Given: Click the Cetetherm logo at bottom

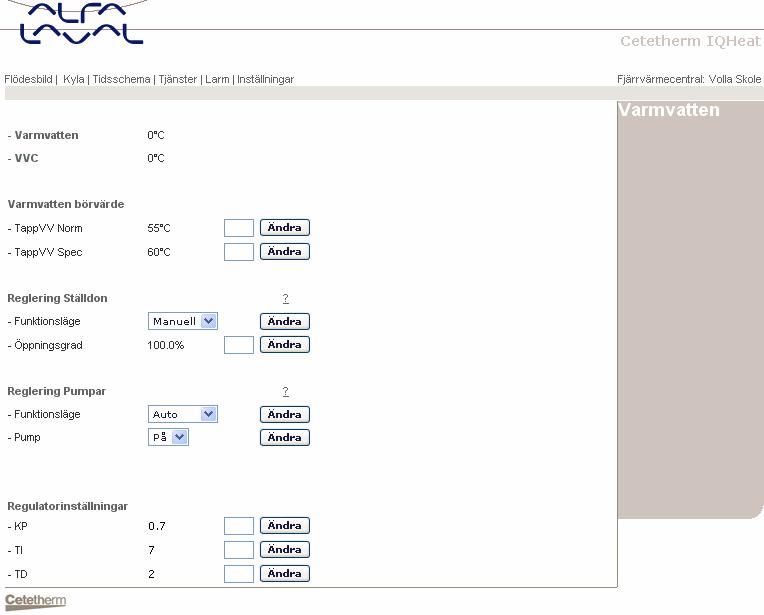Looking at the screenshot, I should coord(35,601).
